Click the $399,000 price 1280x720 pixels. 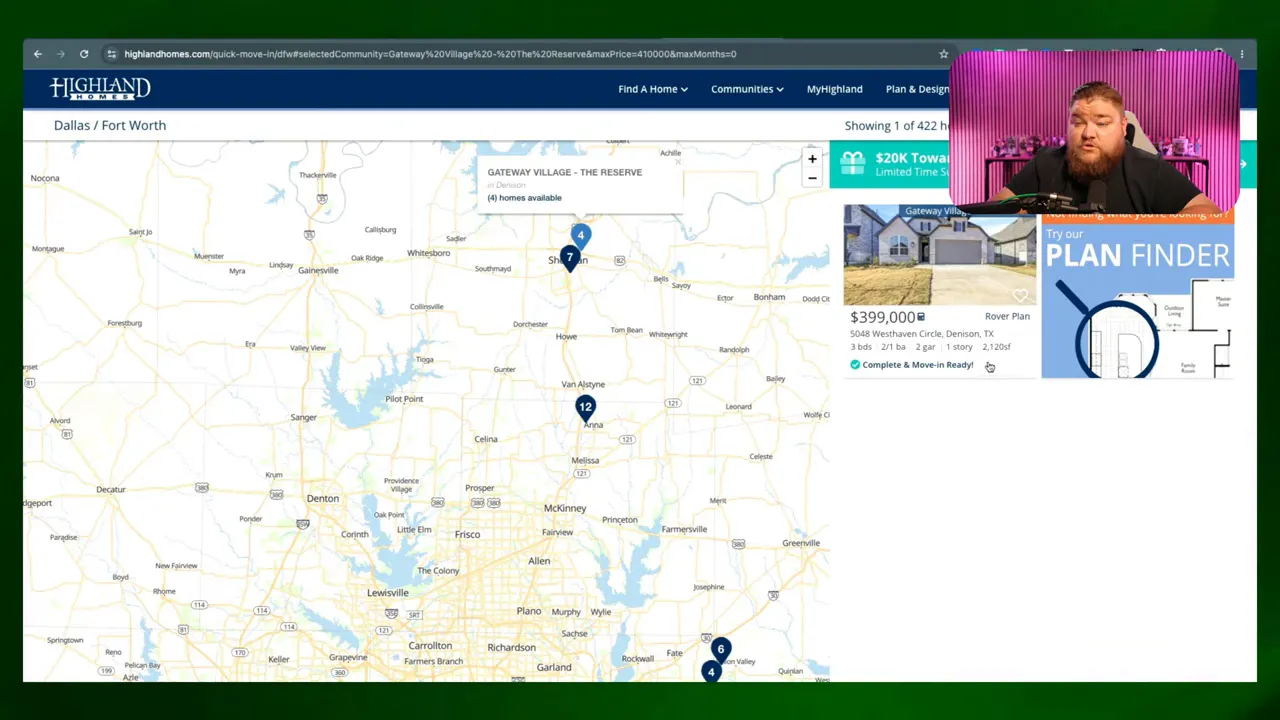[x=882, y=317]
